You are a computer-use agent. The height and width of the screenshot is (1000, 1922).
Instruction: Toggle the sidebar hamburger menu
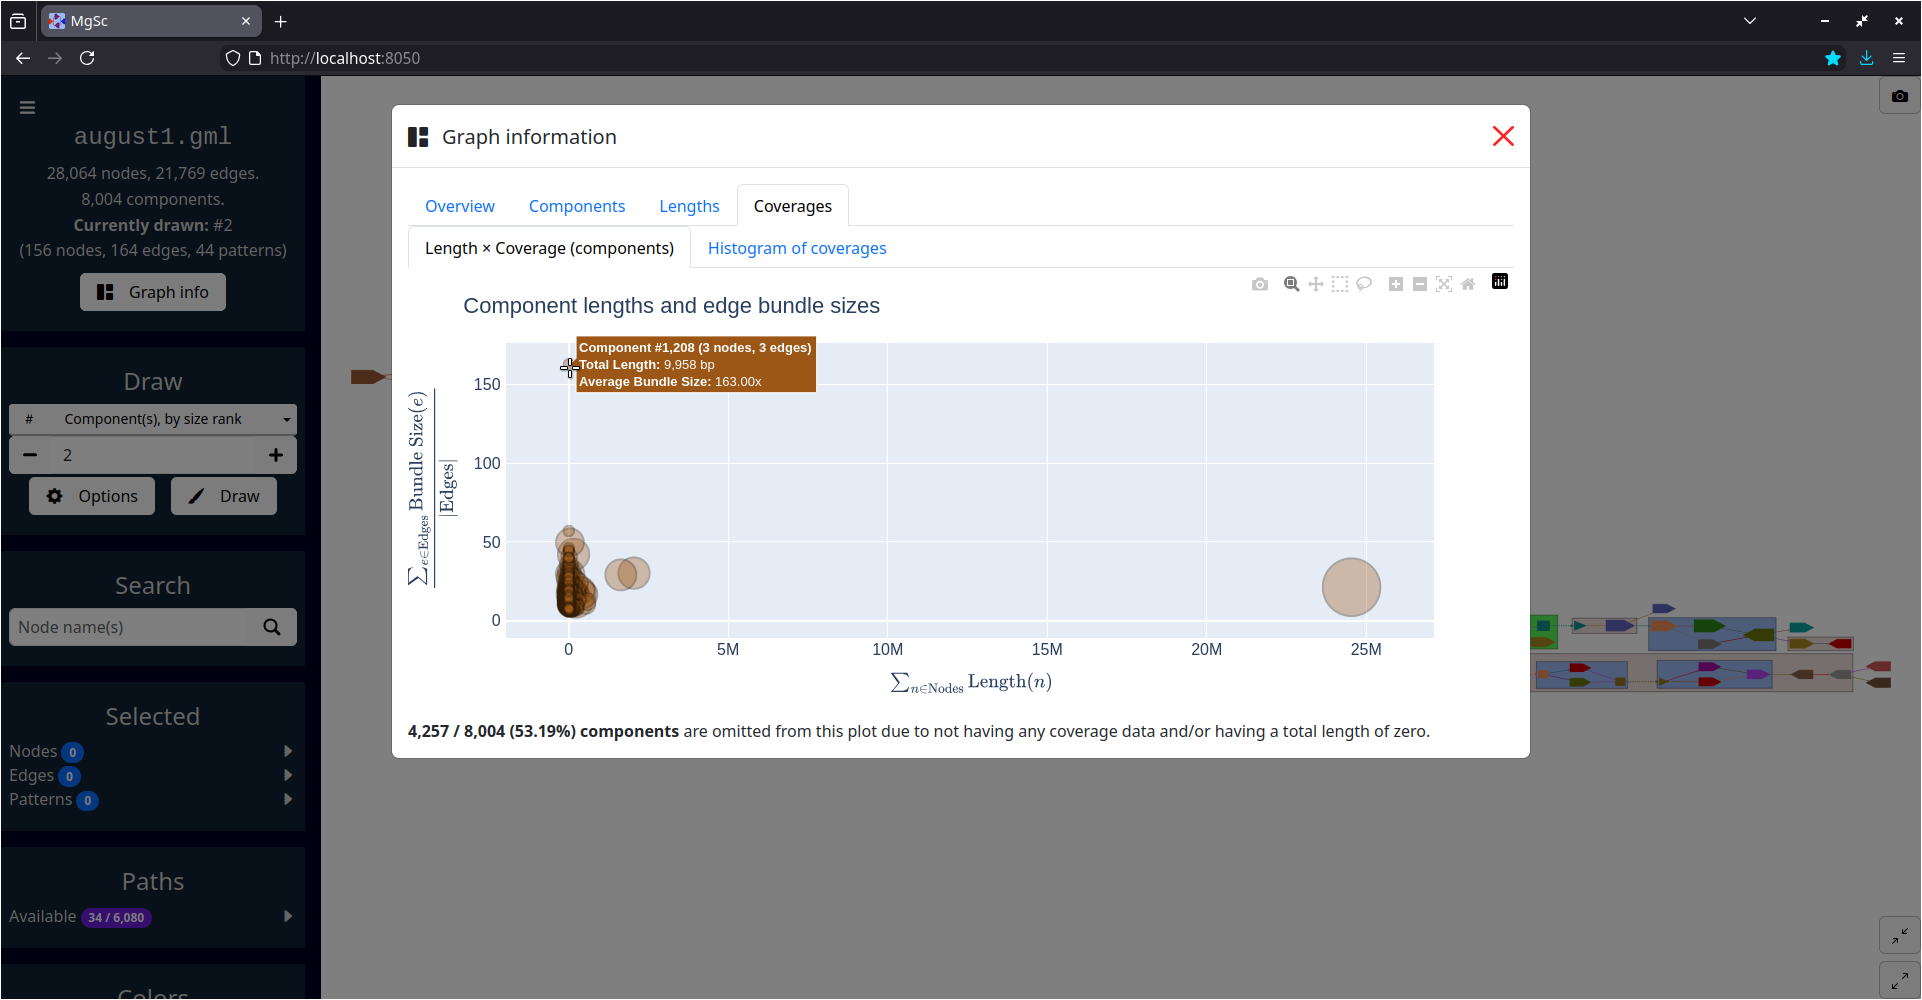(x=27, y=107)
